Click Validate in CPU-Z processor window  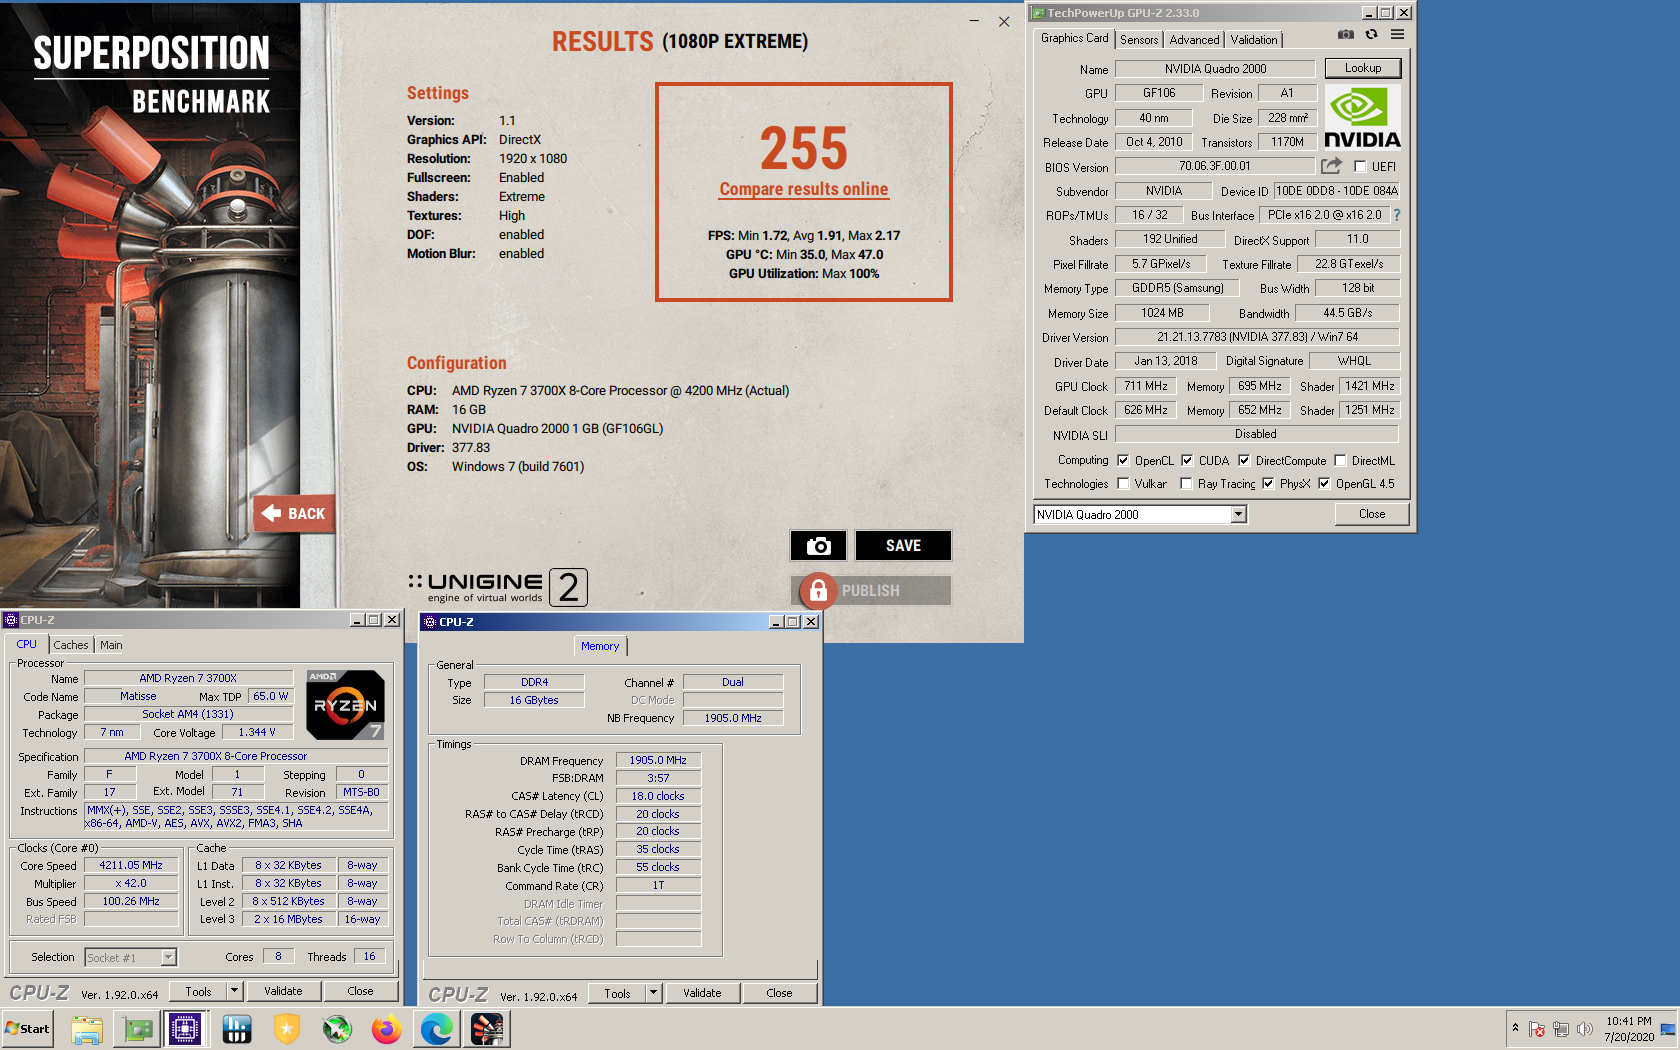coord(283,991)
